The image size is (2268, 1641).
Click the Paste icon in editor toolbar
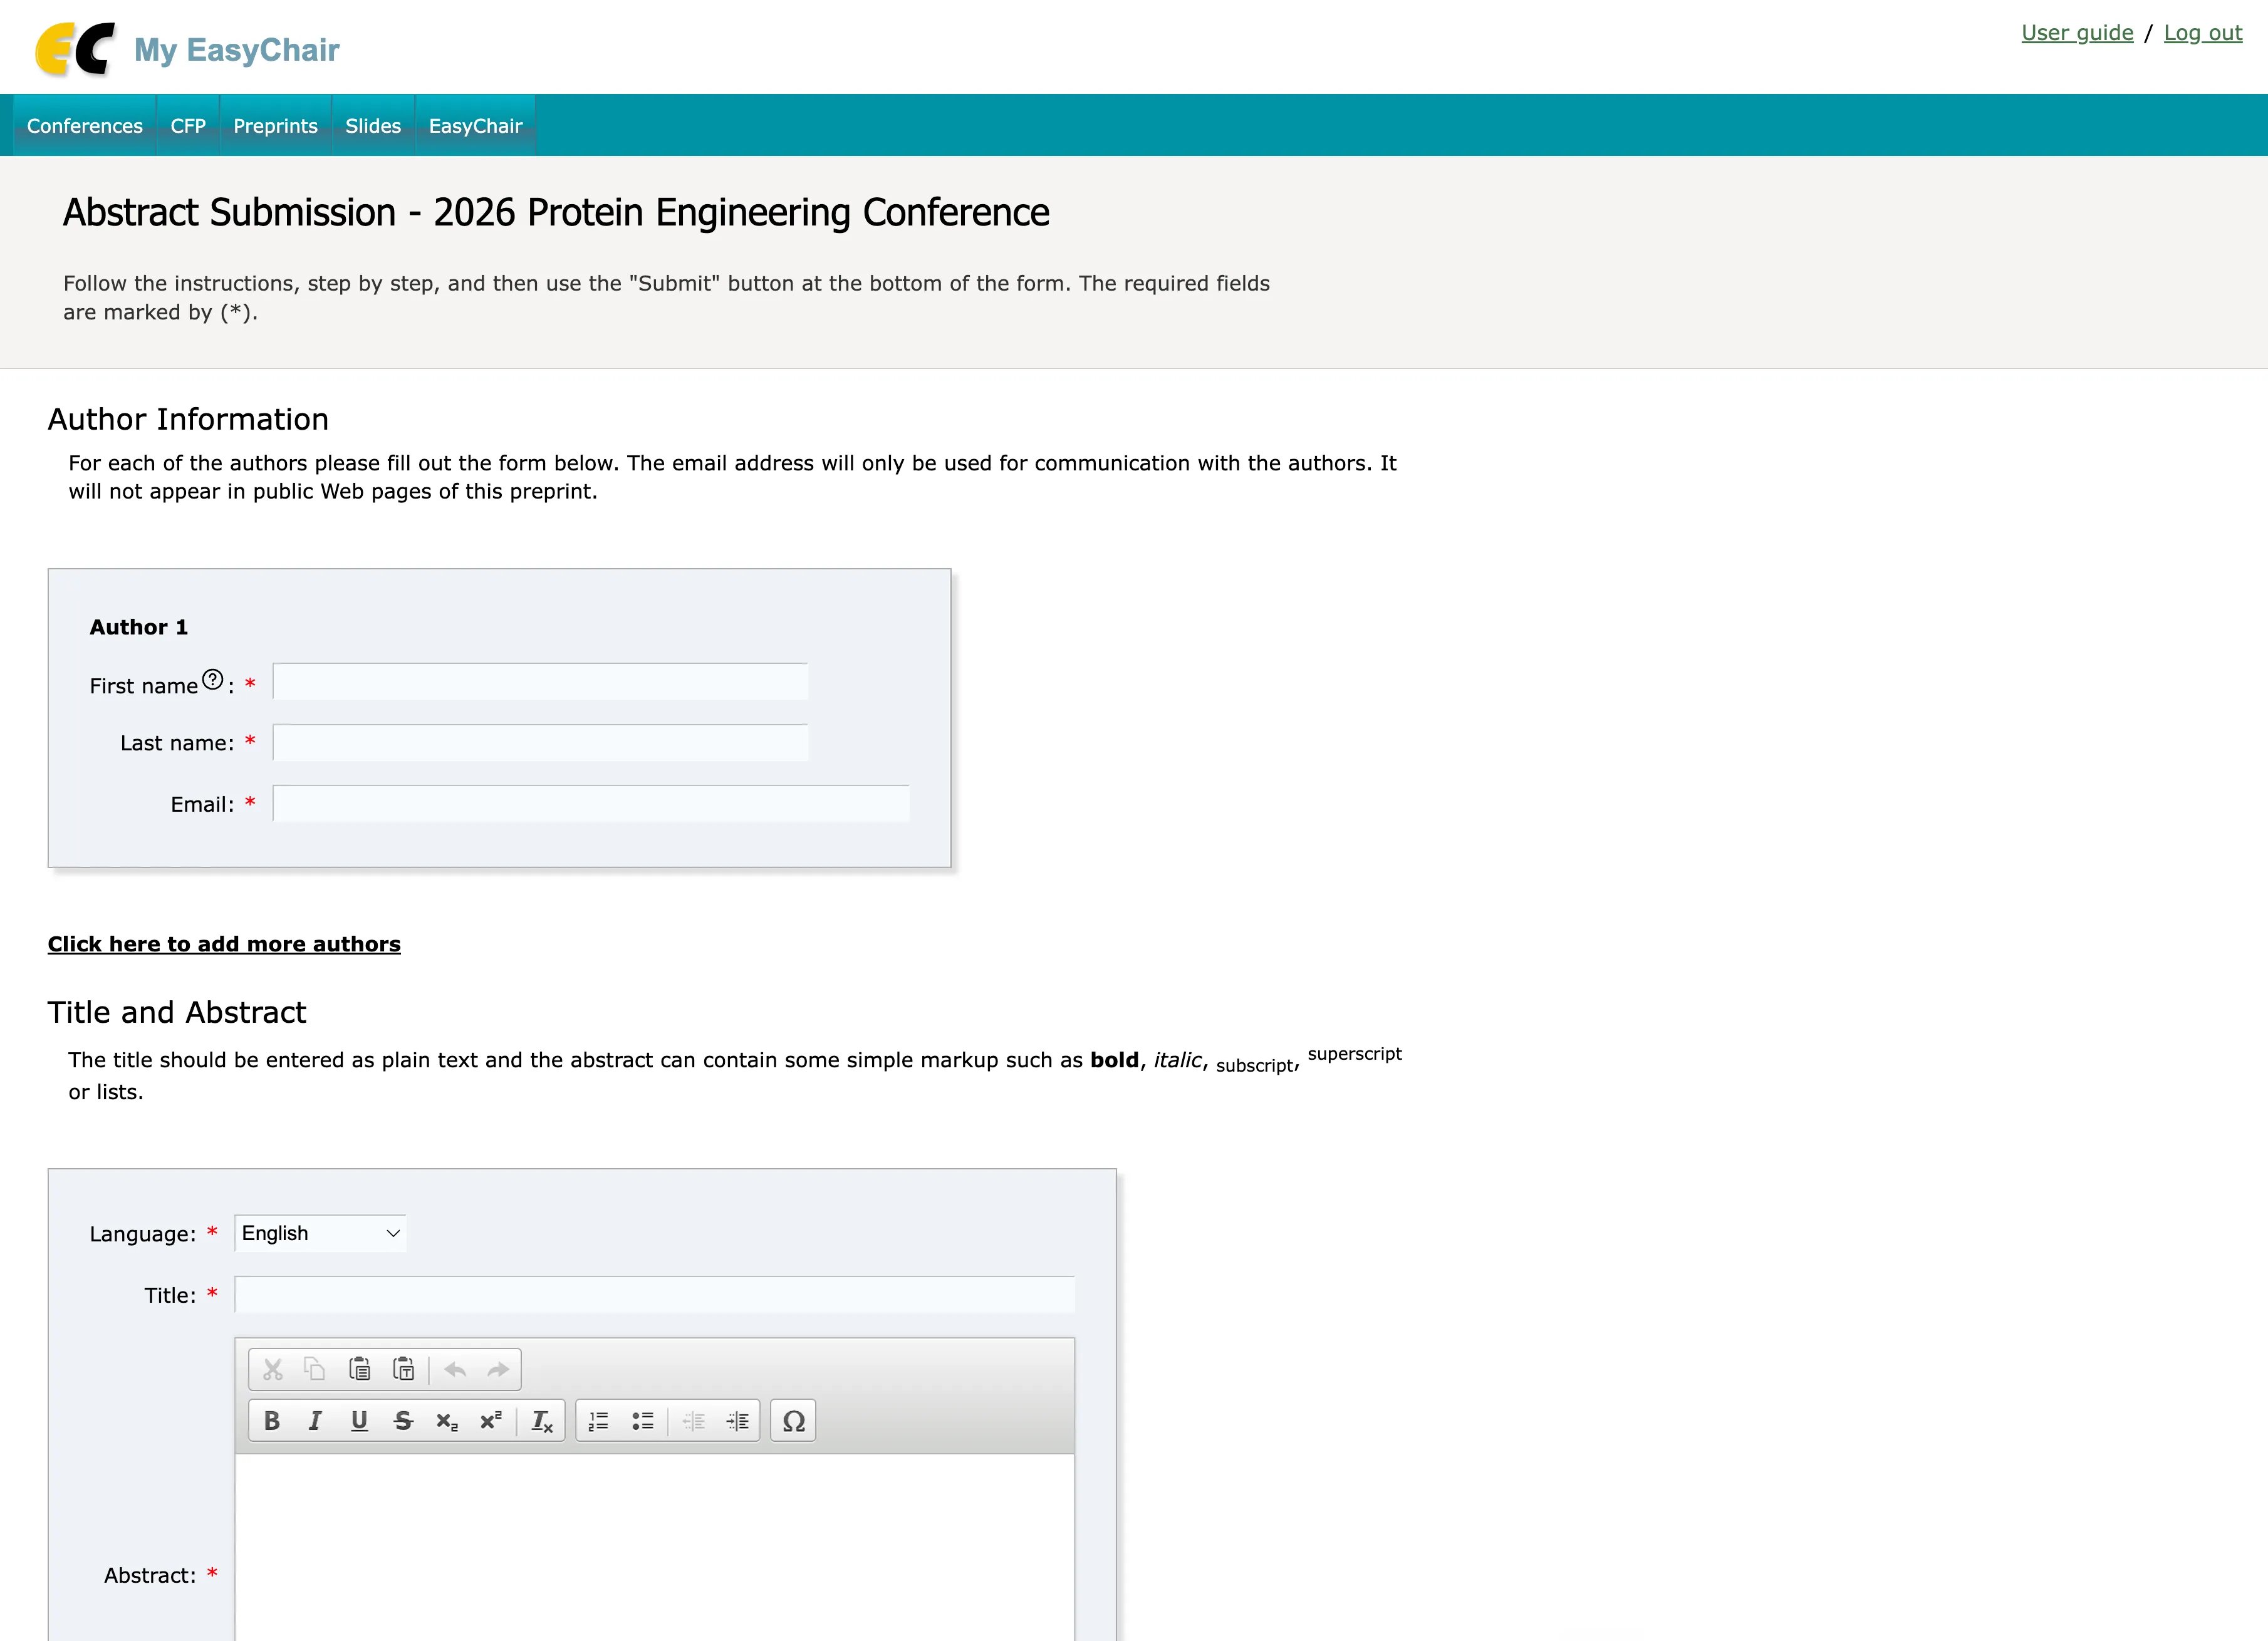360,1369
